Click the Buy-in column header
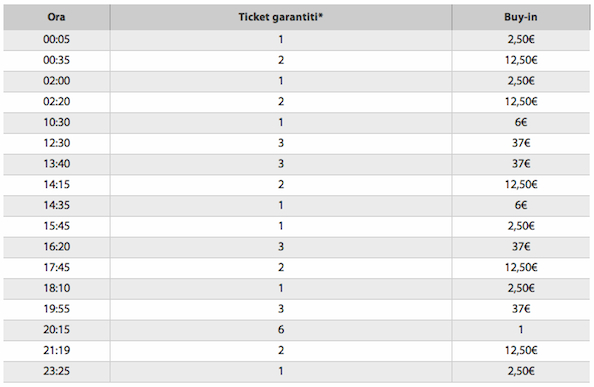 pos(521,17)
